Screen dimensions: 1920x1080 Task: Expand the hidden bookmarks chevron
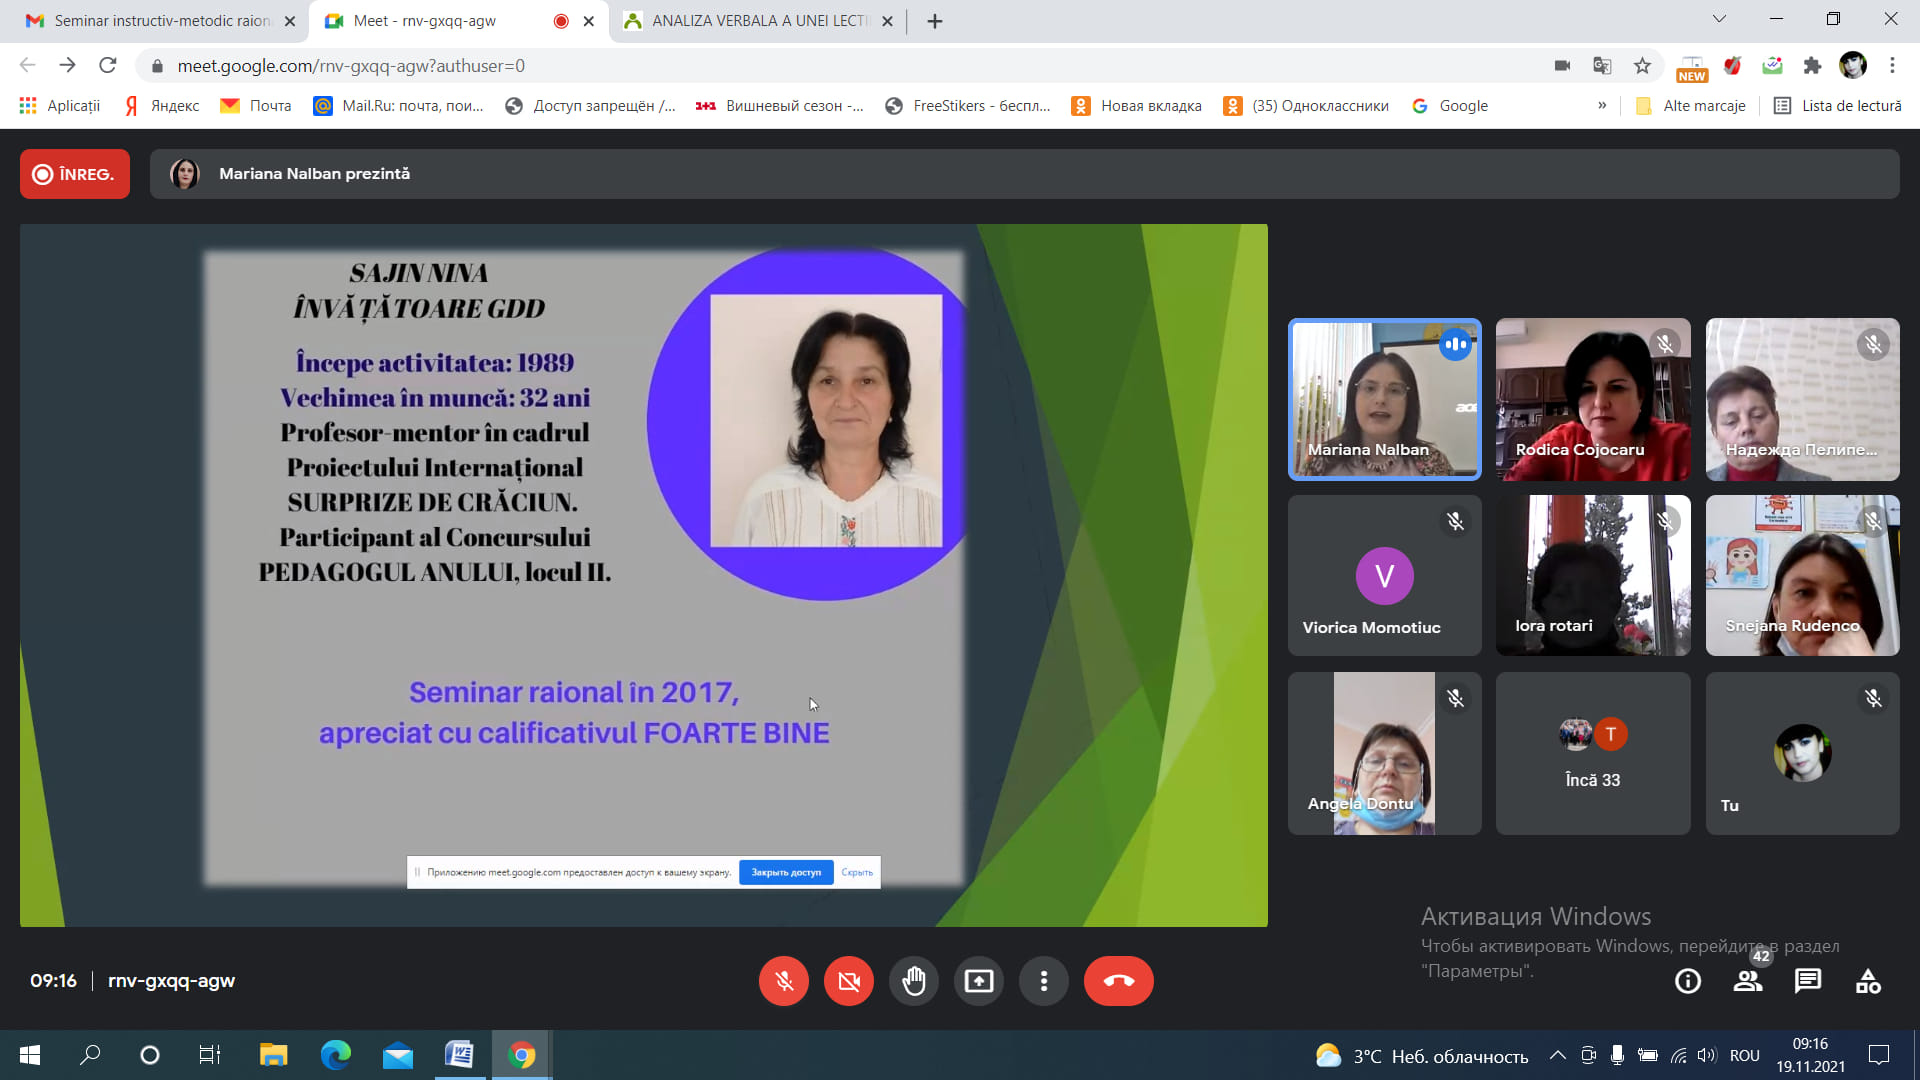click(1602, 106)
